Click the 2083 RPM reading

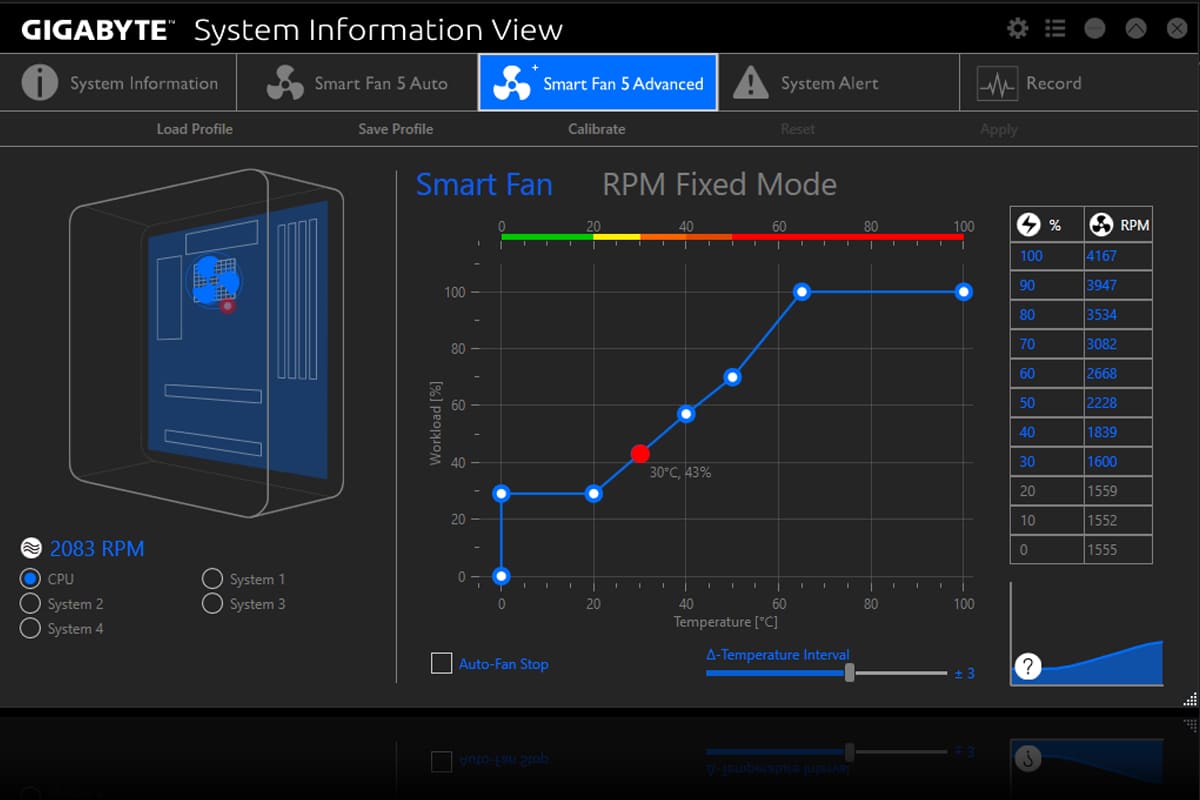click(x=97, y=548)
